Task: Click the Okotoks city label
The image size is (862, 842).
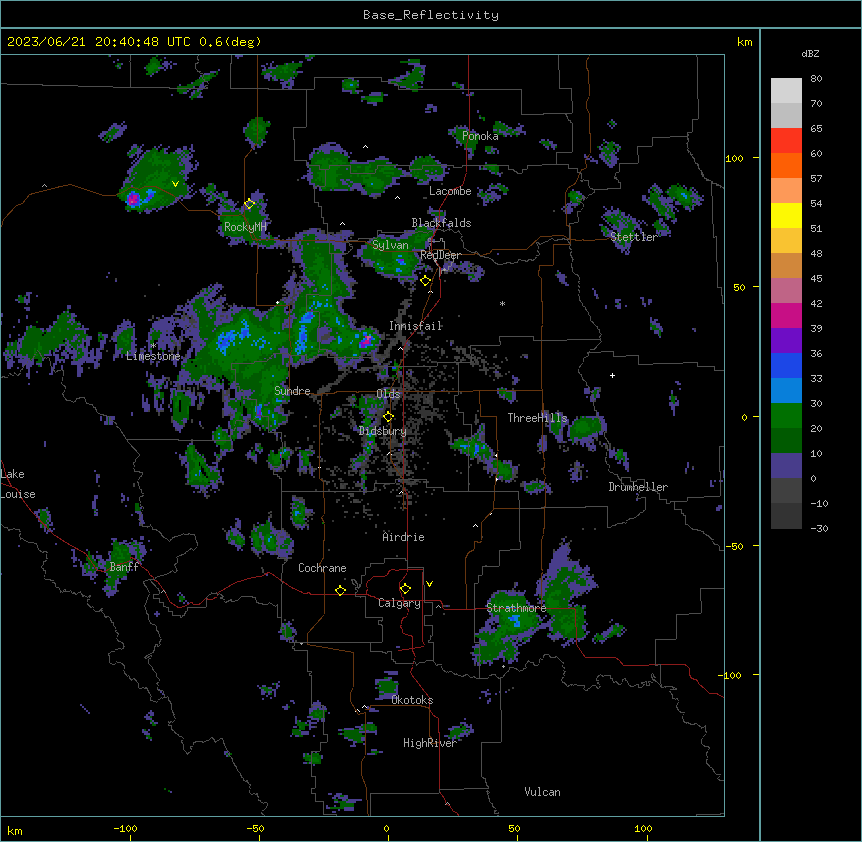Action: coord(412,700)
